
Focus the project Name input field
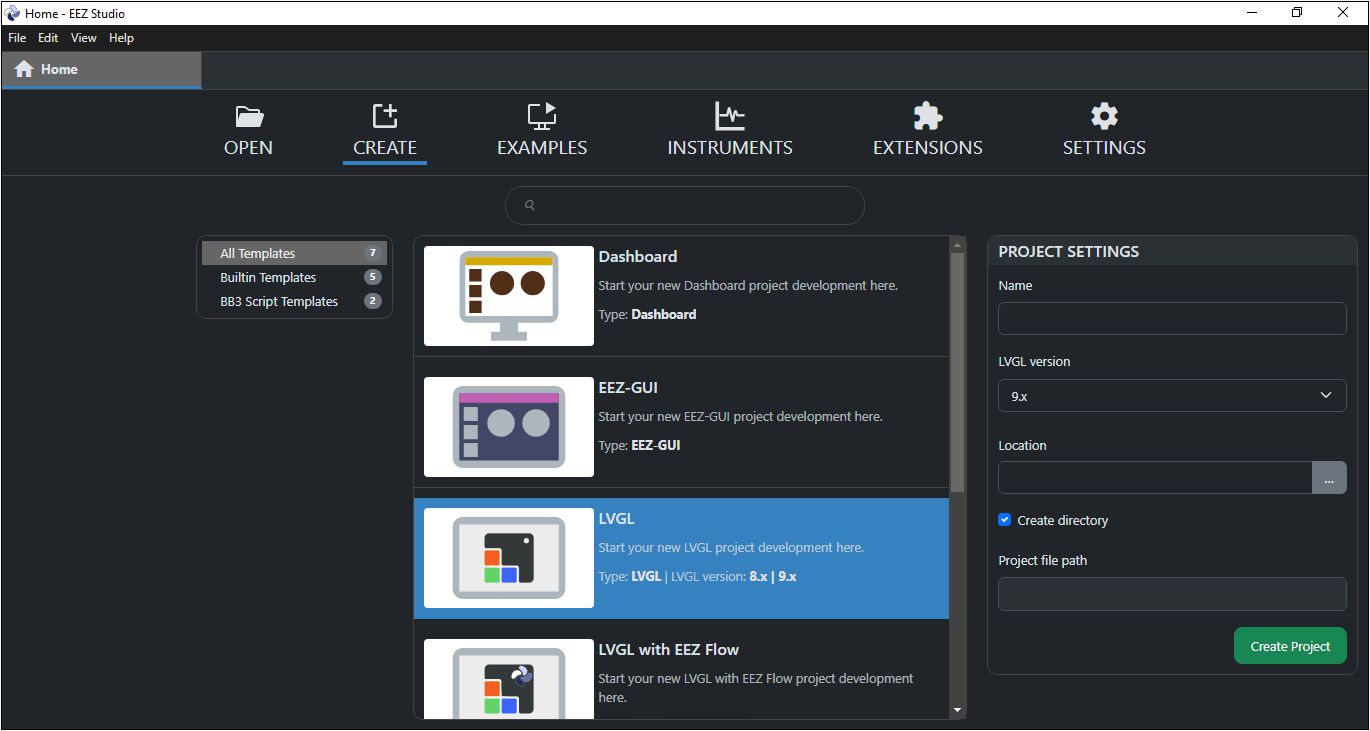tap(1172, 319)
